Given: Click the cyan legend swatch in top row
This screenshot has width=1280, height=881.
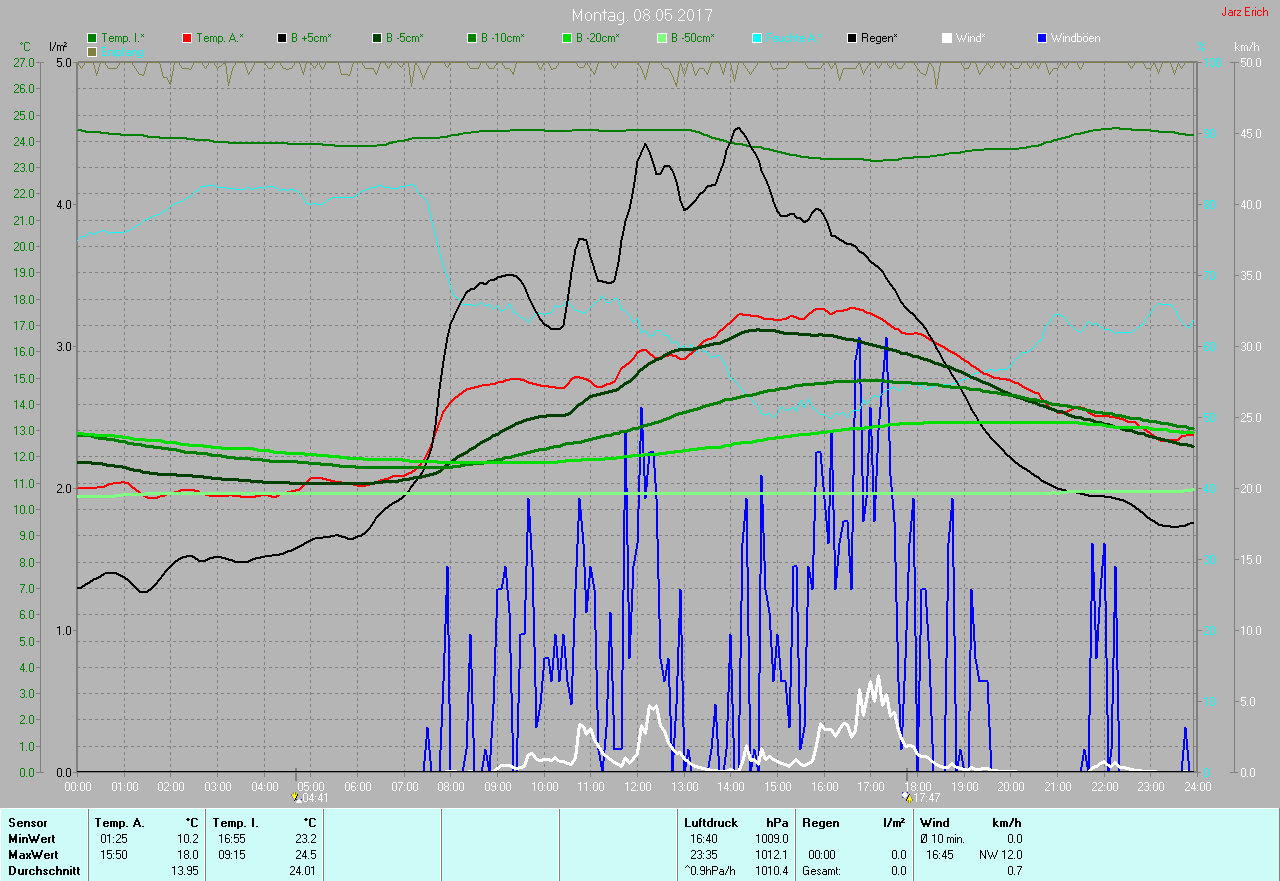Looking at the screenshot, I should coord(757,38).
